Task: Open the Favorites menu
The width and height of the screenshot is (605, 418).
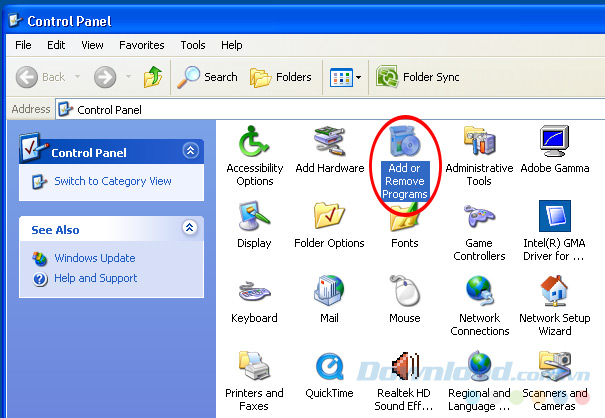Action: coord(142,45)
